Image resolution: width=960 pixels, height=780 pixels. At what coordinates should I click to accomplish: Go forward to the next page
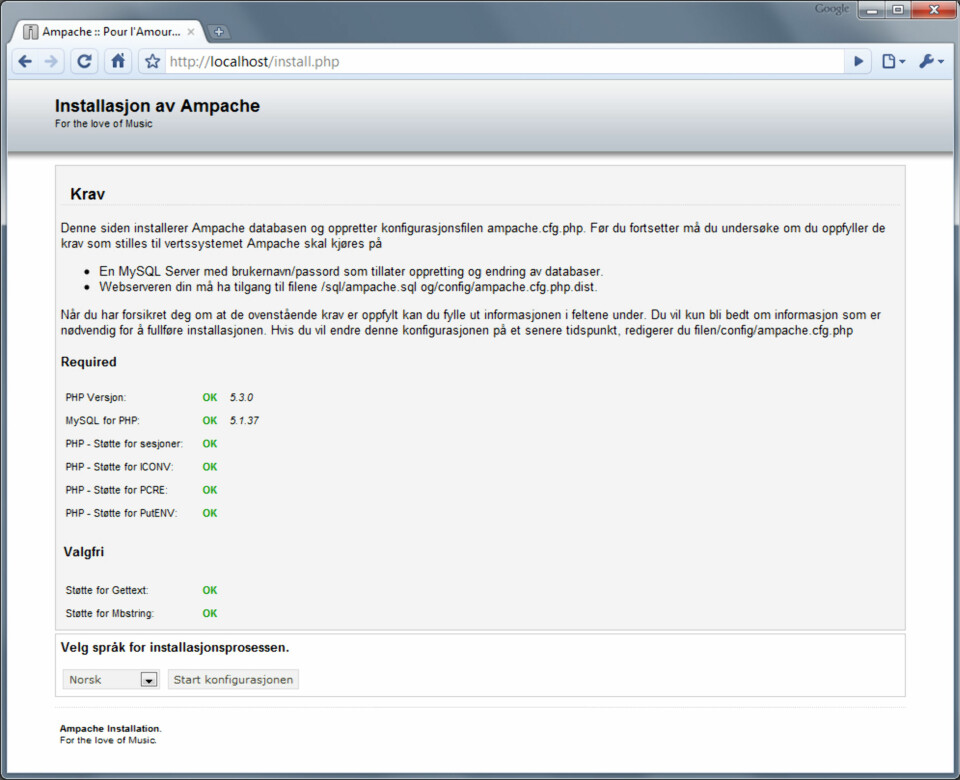pos(51,61)
